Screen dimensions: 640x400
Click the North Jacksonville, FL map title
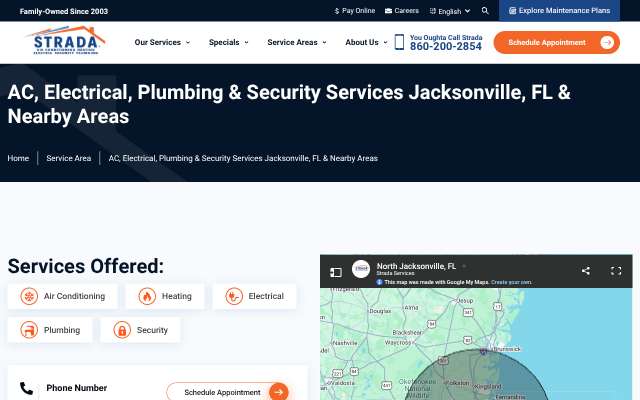pos(416,266)
